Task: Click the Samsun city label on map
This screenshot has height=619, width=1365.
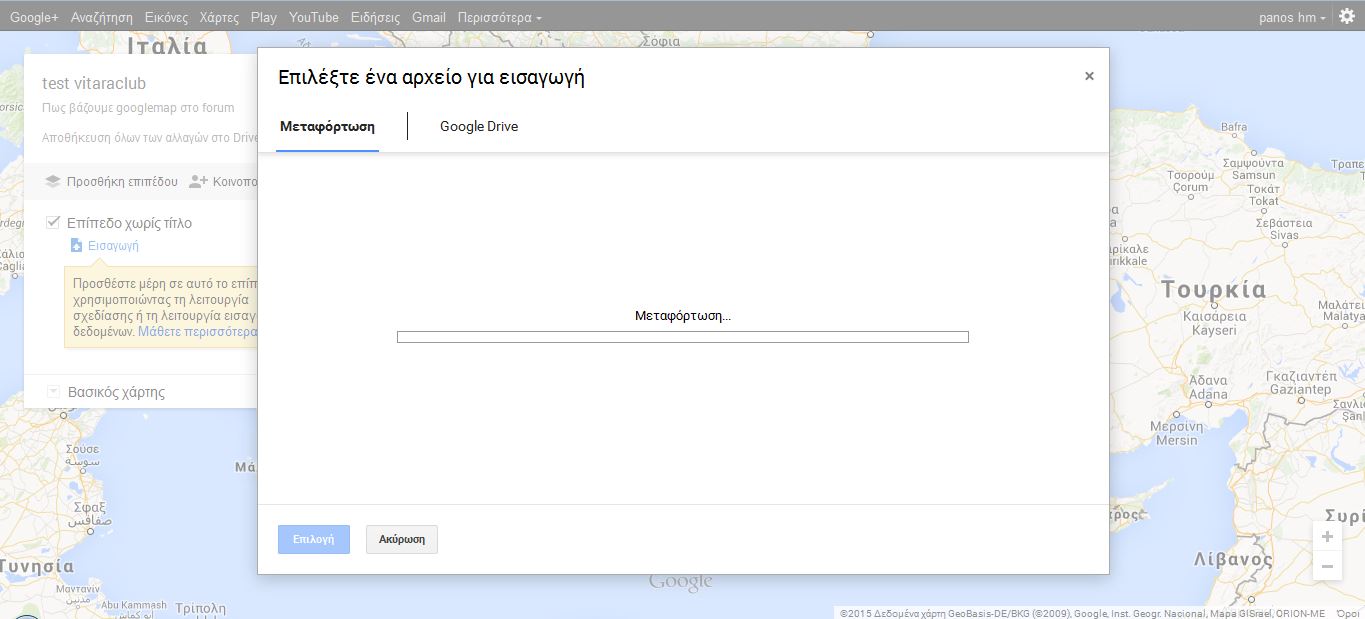Action: click(1253, 175)
